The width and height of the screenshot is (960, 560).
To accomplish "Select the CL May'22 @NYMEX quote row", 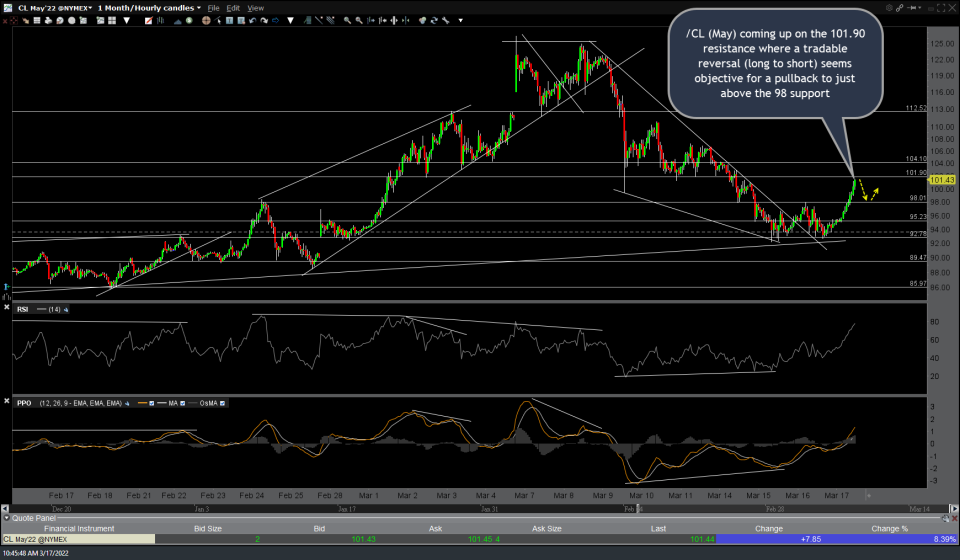I will (40, 539).
